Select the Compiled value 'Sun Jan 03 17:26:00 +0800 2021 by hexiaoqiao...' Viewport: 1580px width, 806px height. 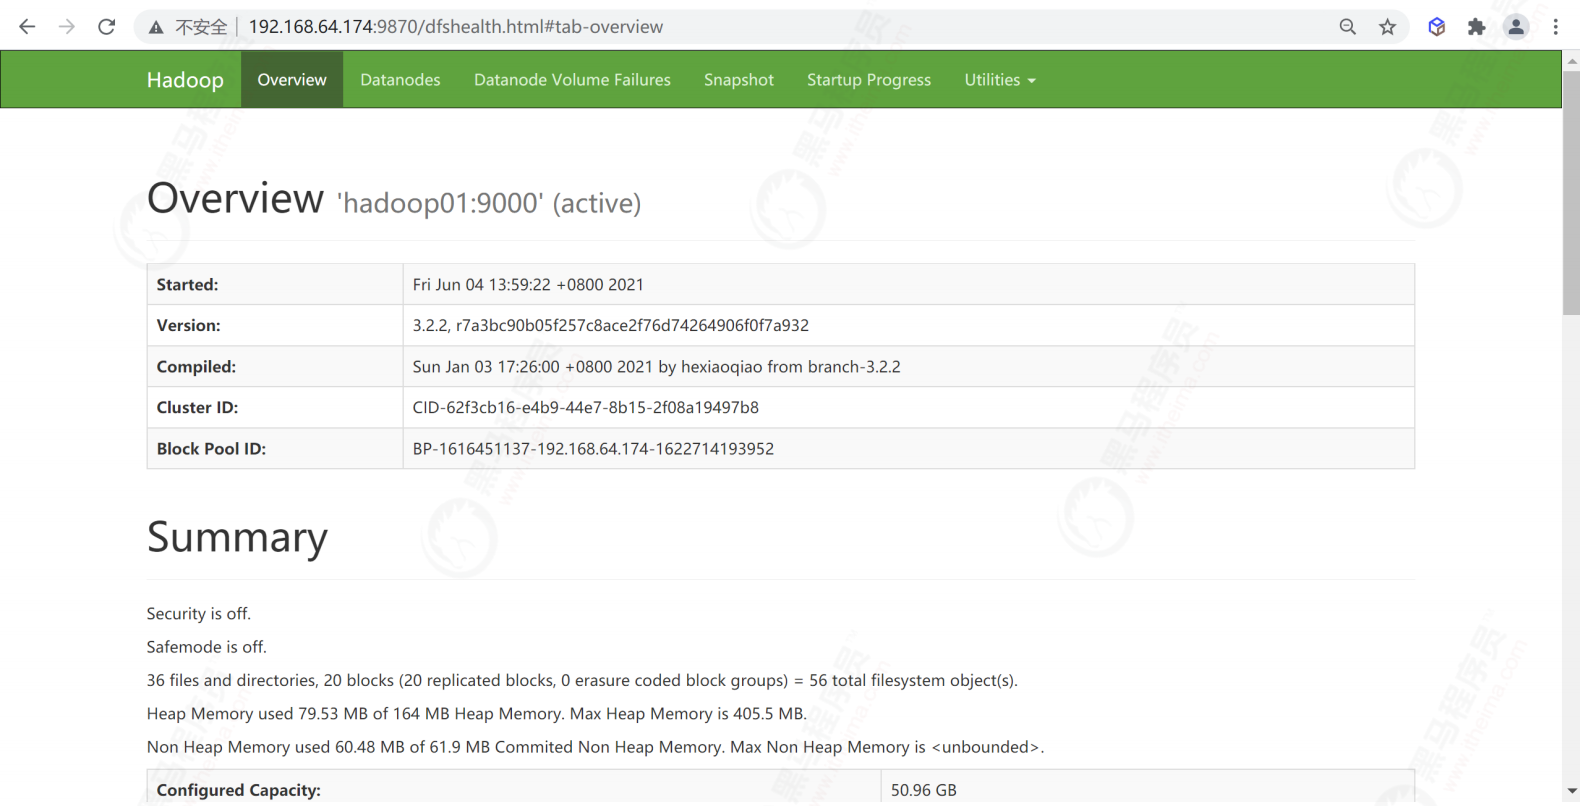pos(656,367)
